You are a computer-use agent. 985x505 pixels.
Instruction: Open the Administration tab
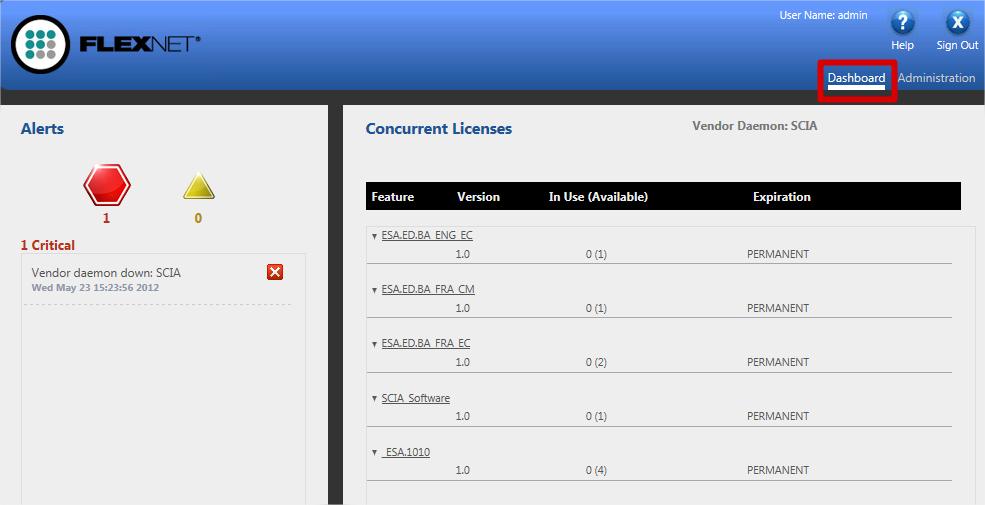[x=936, y=78]
